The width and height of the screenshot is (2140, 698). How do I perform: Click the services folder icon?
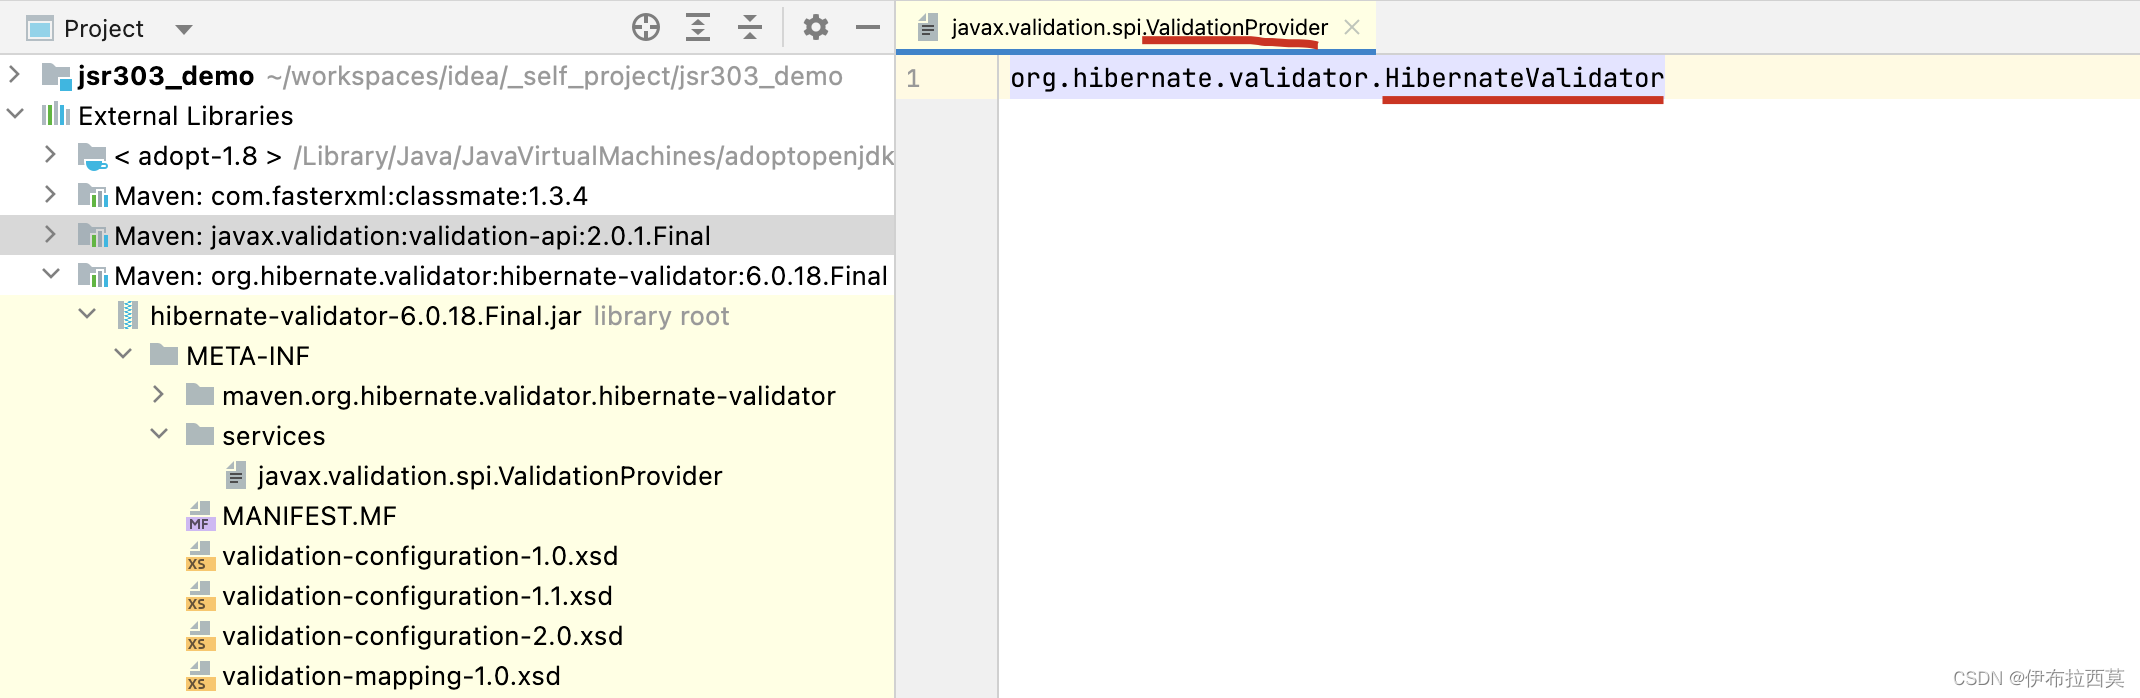200,434
